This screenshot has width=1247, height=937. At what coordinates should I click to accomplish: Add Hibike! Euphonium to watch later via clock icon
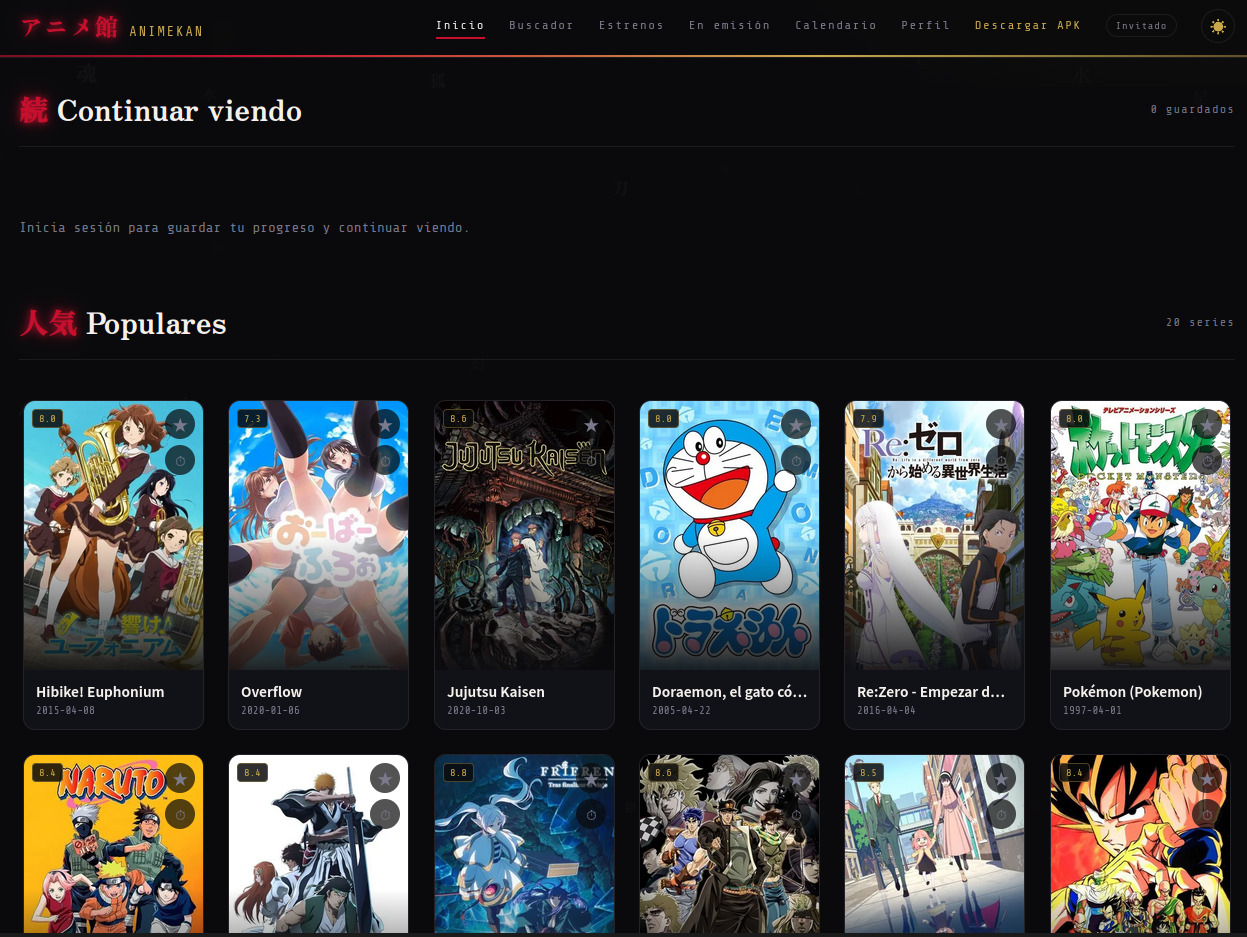click(x=180, y=460)
